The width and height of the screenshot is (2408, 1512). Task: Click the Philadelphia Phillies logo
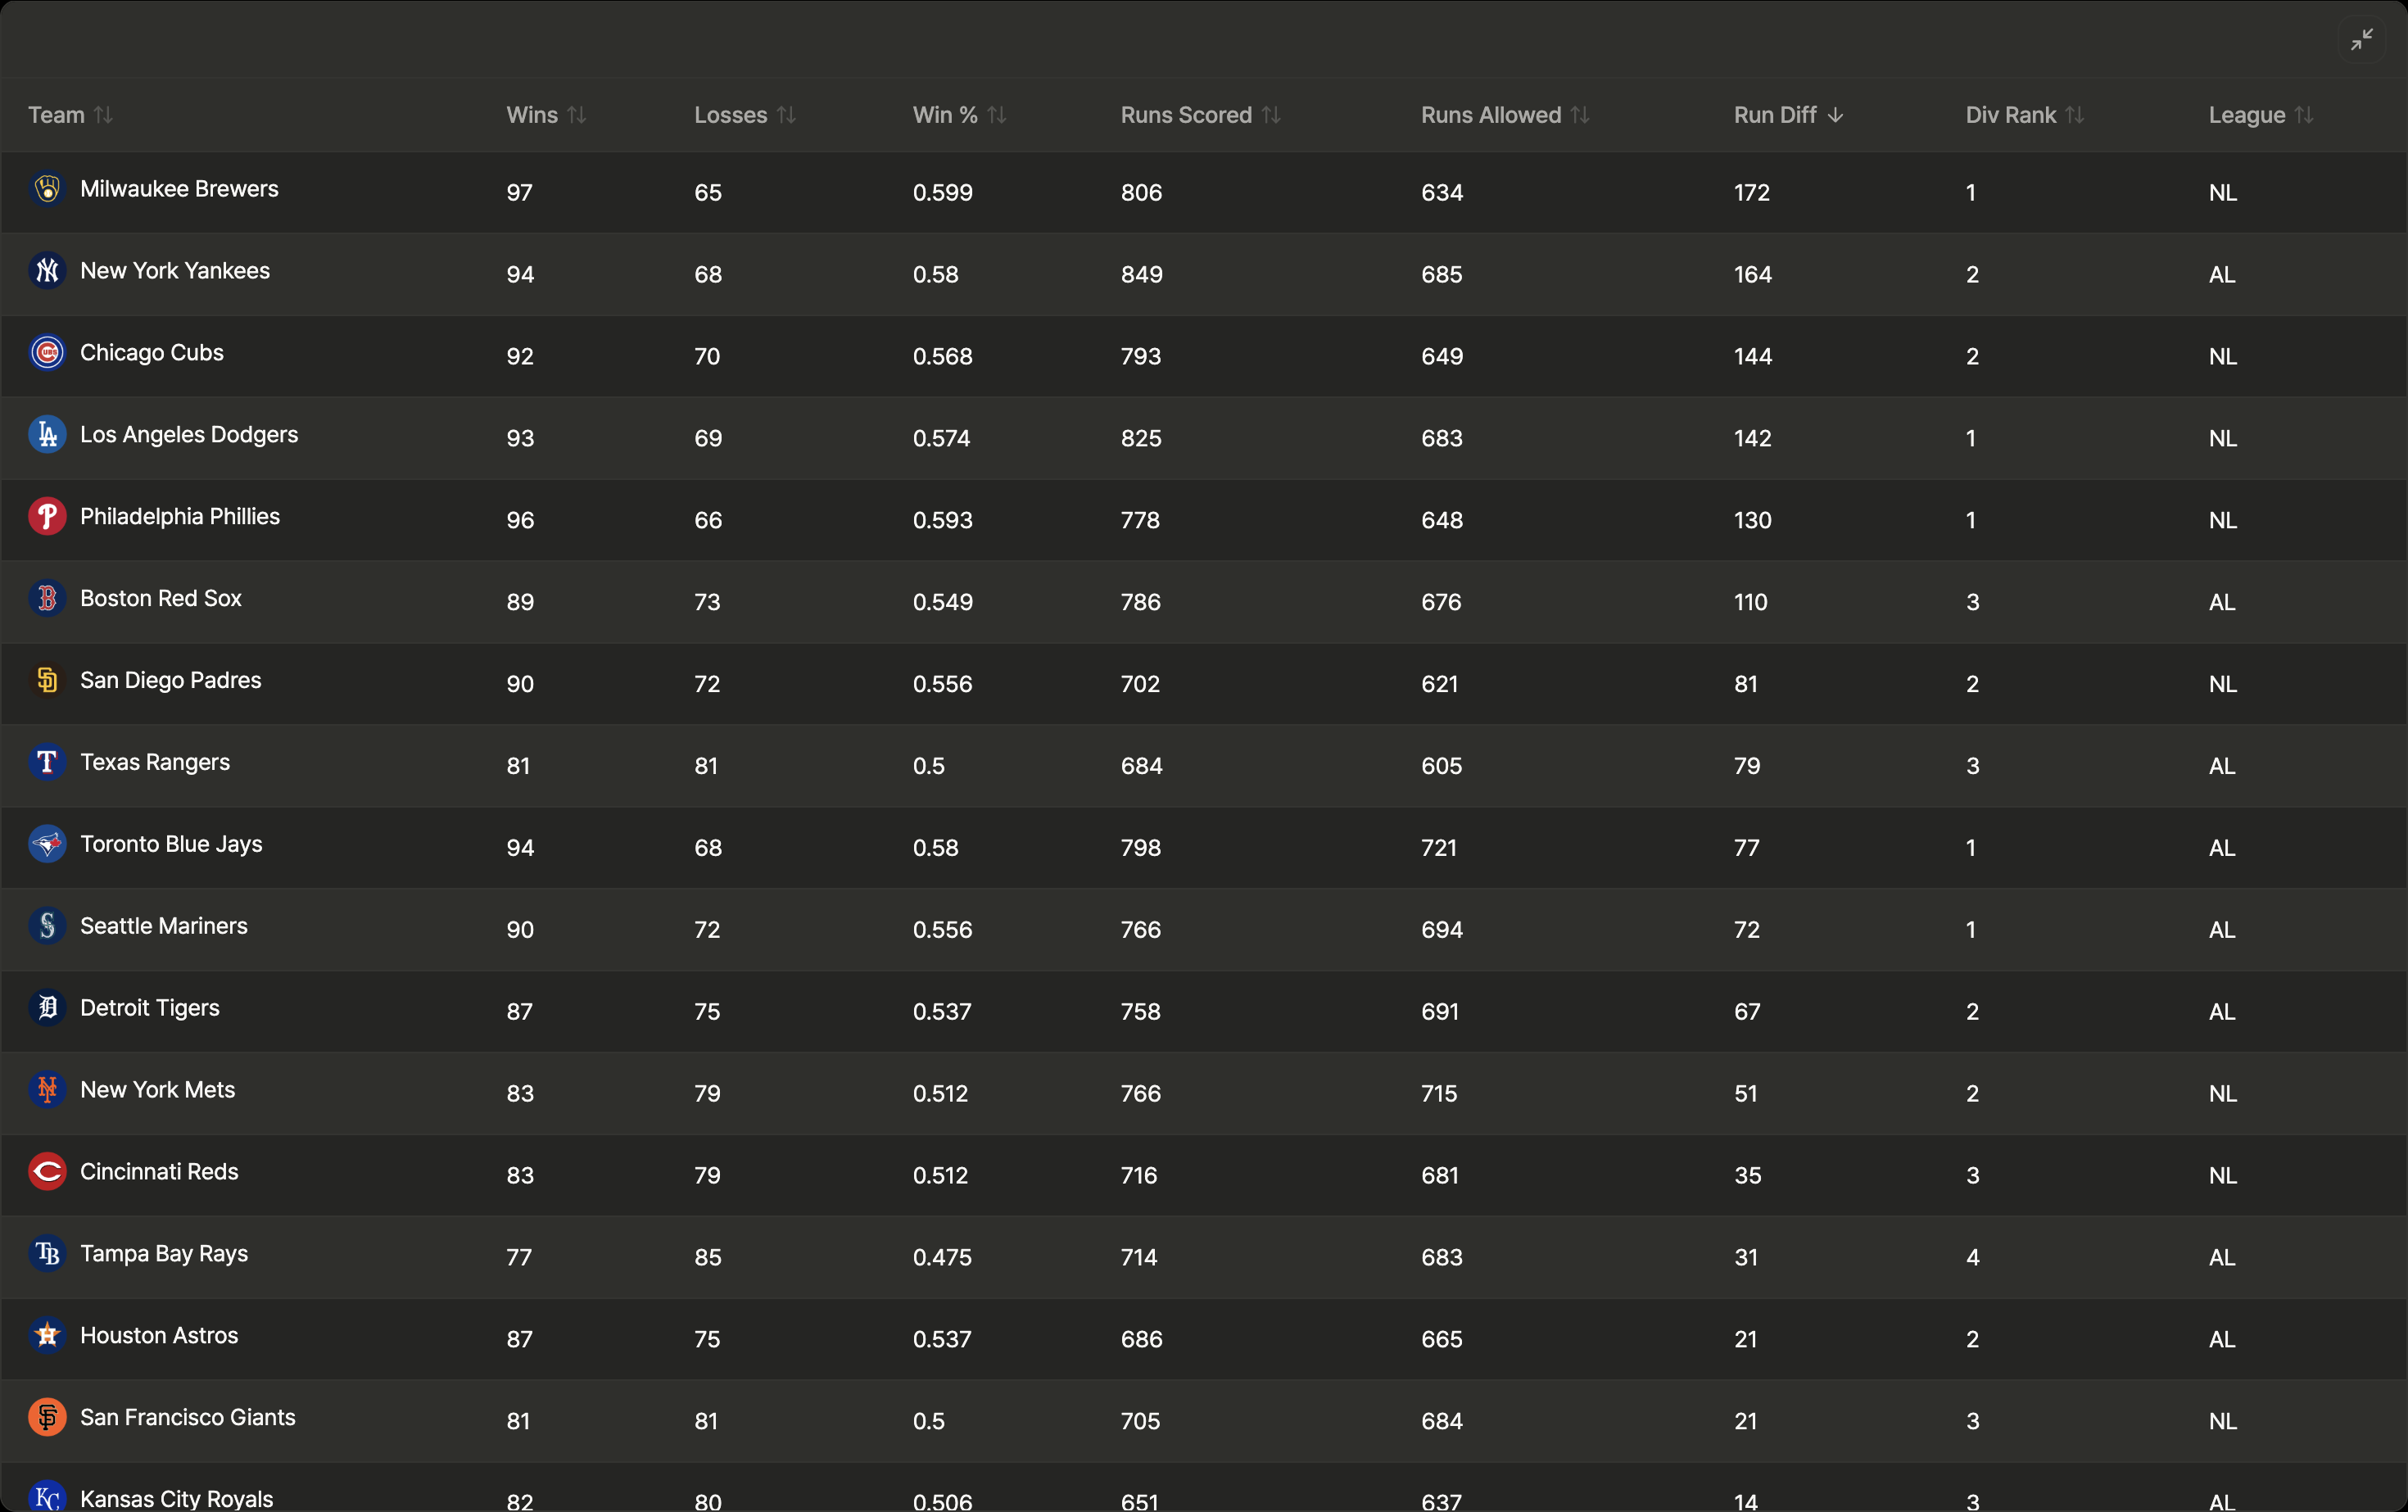click(47, 517)
